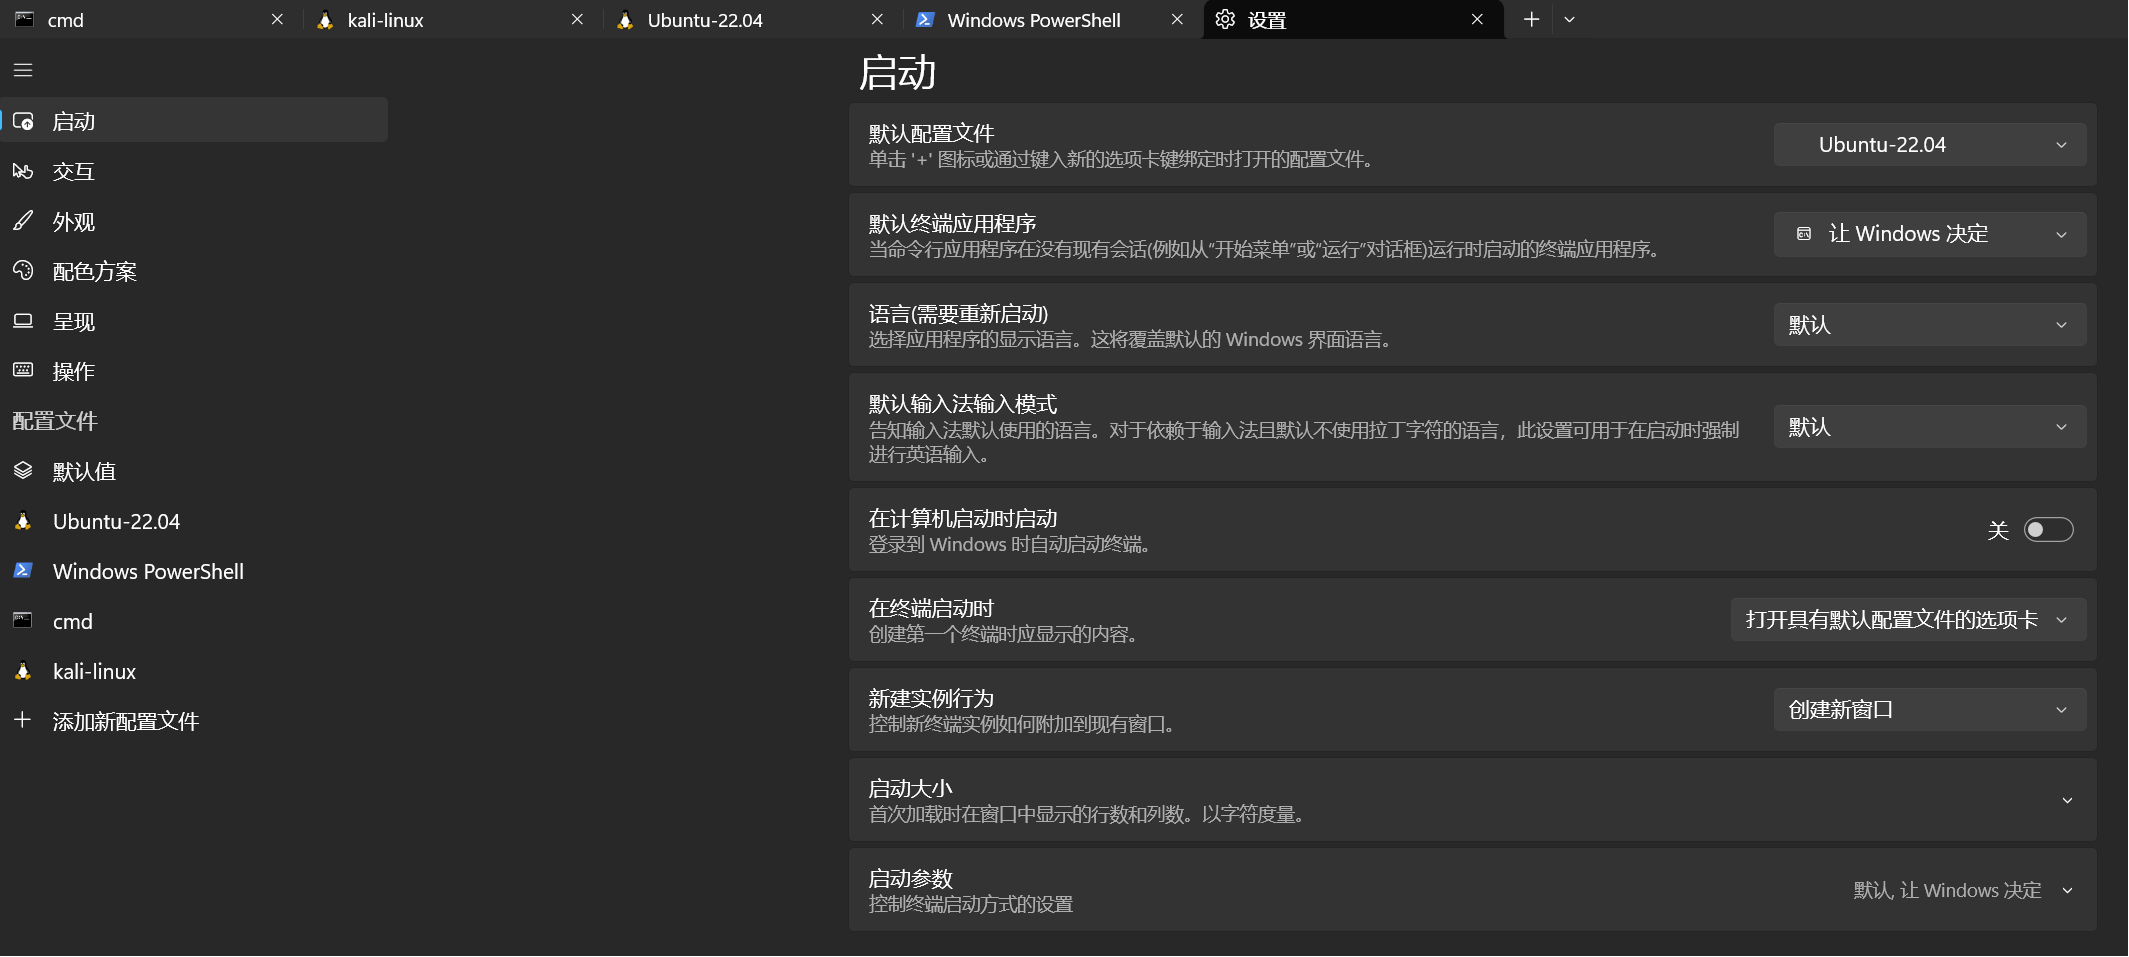Open the new-tab profile dropdown chevron
Image resolution: width=2129 pixels, height=957 pixels.
point(1570,19)
